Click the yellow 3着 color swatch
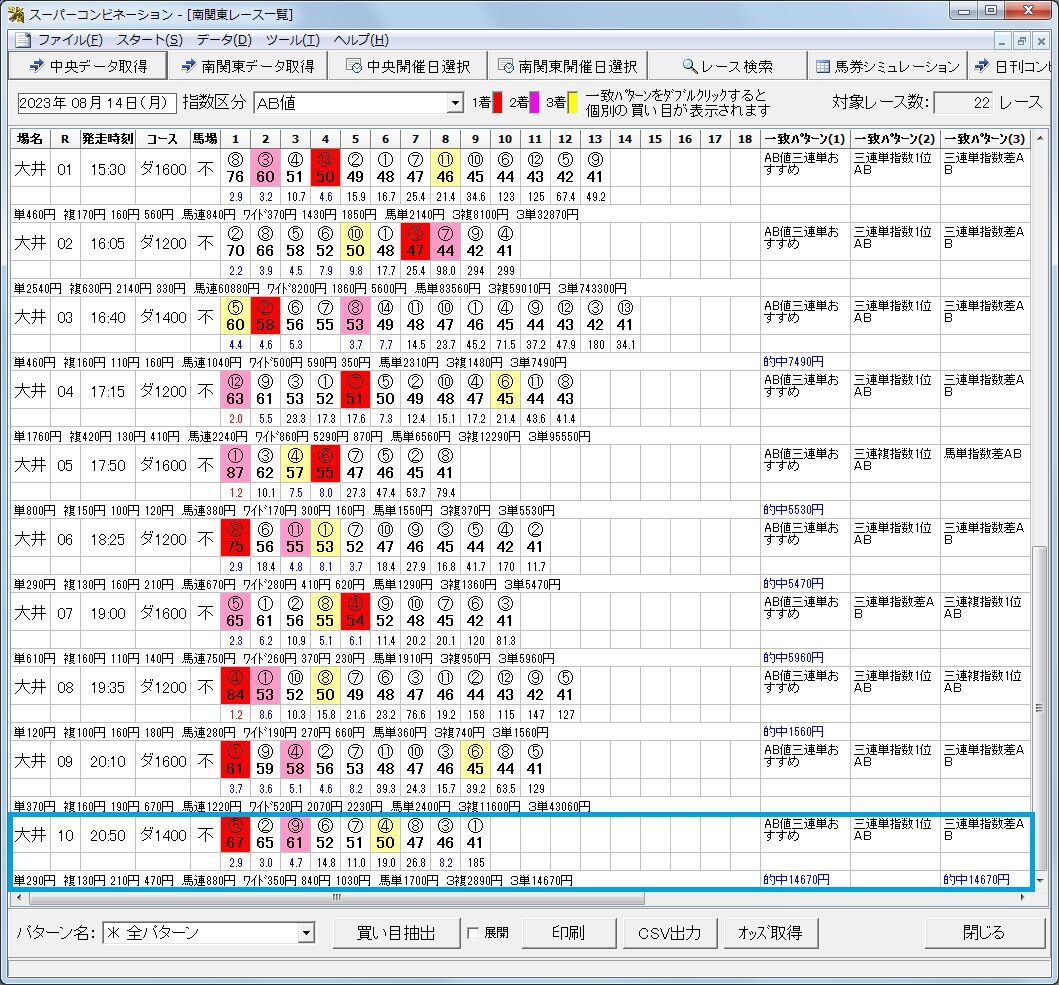Image resolution: width=1059 pixels, height=985 pixels. (x=572, y=103)
